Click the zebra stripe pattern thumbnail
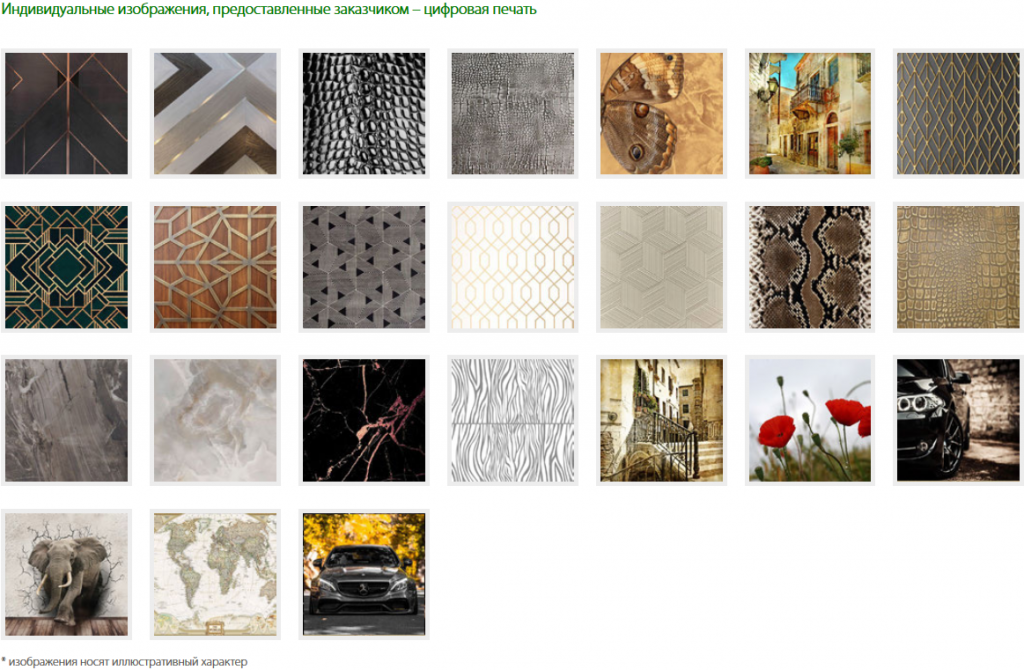 click(x=513, y=420)
